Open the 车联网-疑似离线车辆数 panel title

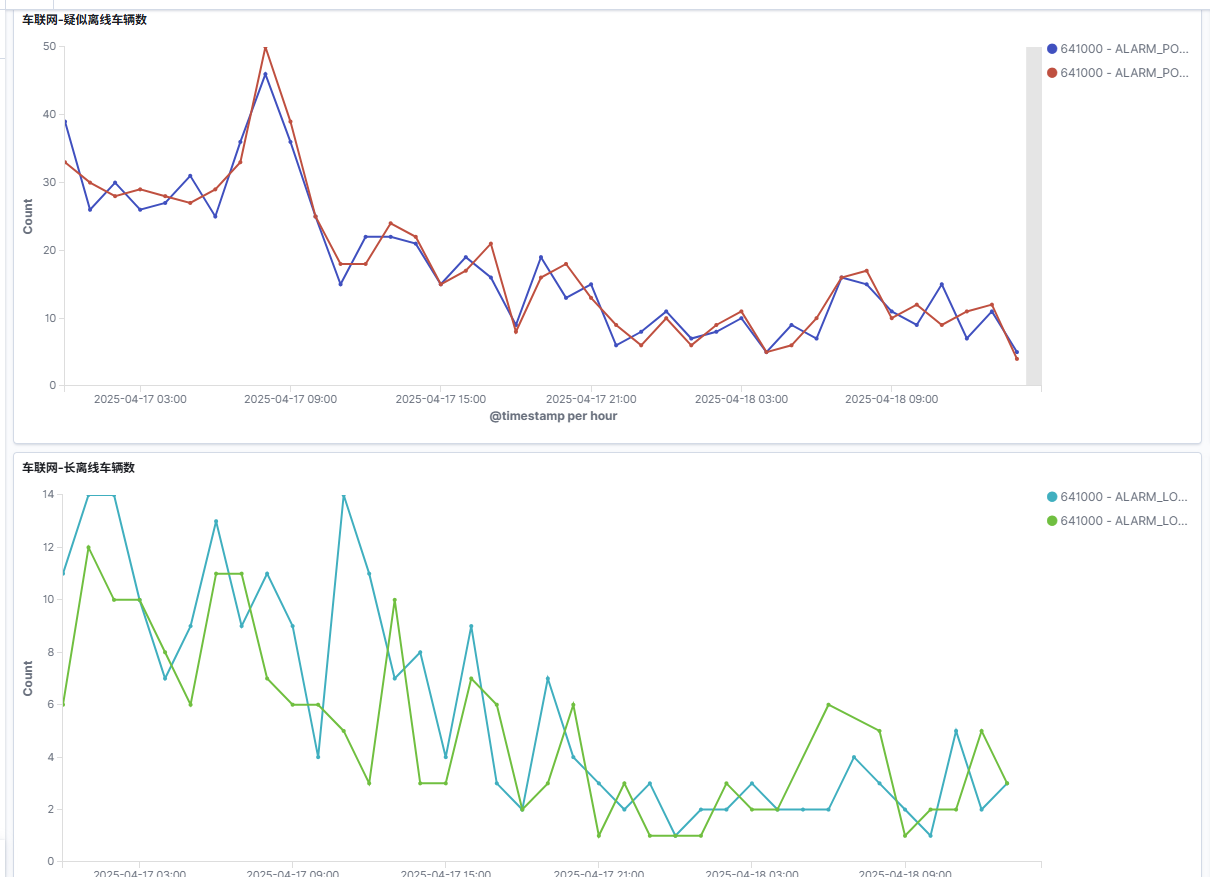[85, 20]
